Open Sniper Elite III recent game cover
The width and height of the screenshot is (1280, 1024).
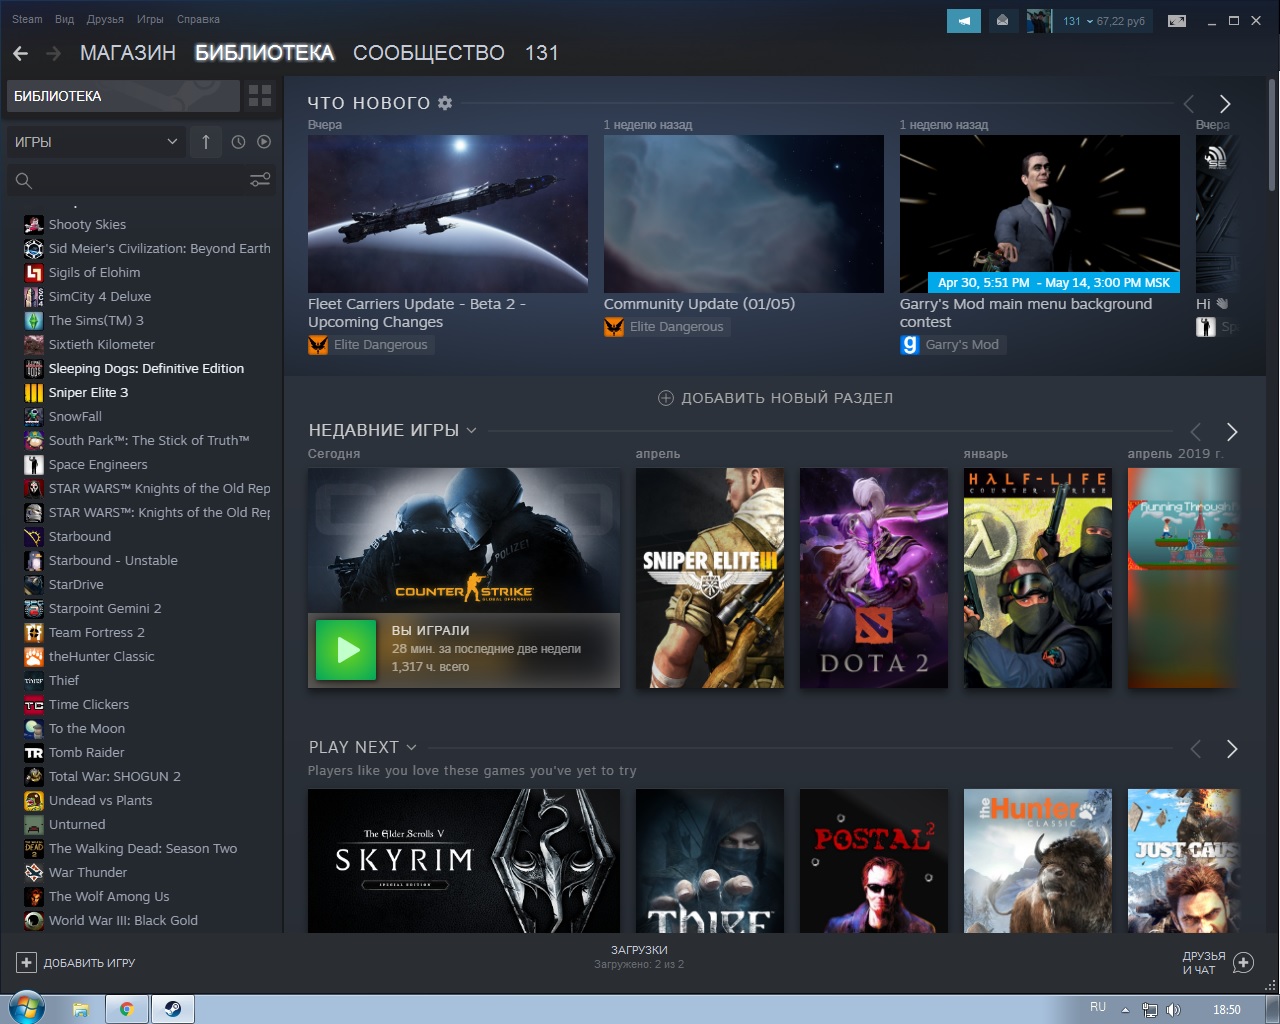pyautogui.click(x=710, y=578)
